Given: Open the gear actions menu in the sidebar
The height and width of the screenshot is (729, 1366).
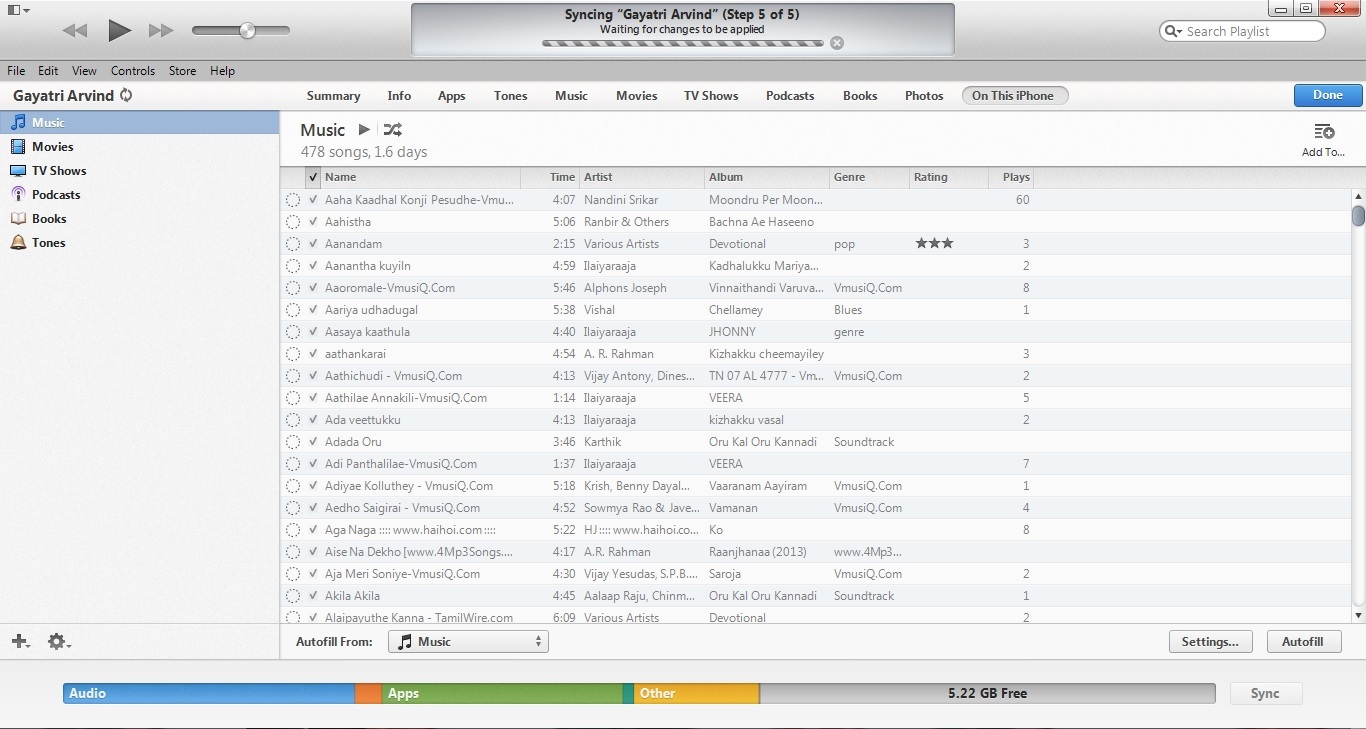Looking at the screenshot, I should pos(59,642).
